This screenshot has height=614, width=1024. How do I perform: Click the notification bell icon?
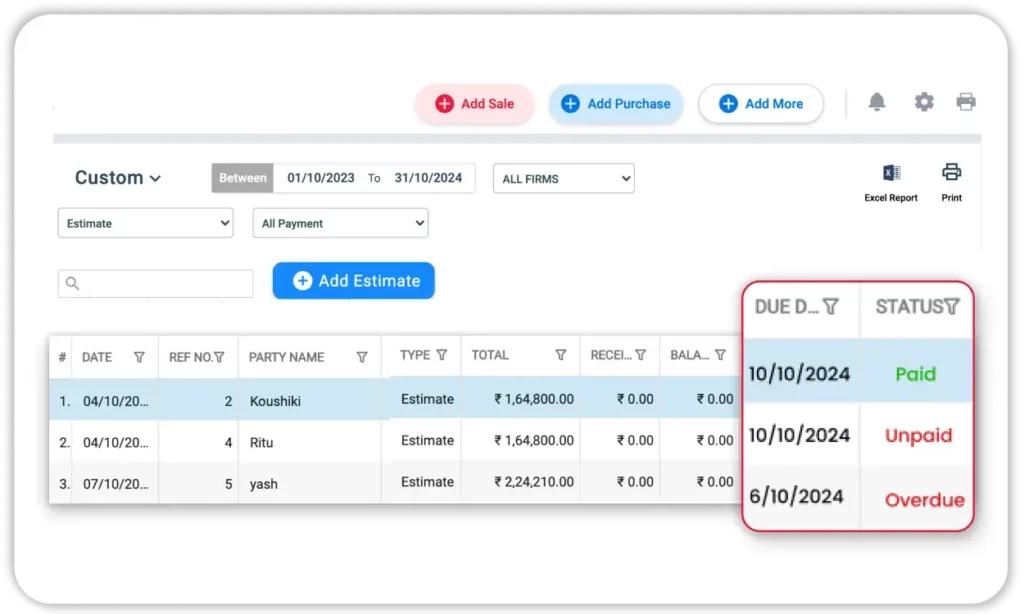coord(877,102)
